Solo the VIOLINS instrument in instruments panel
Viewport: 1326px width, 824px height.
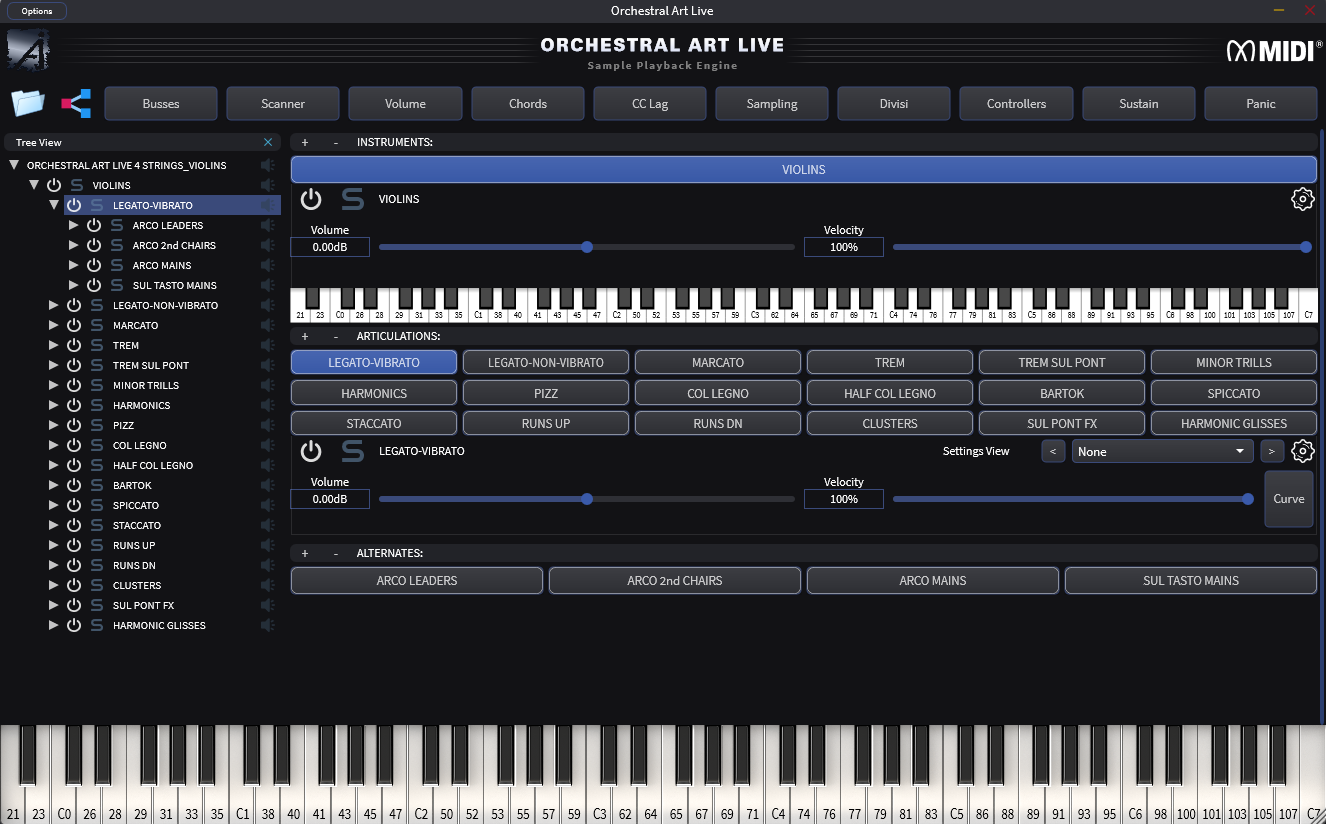[352, 199]
